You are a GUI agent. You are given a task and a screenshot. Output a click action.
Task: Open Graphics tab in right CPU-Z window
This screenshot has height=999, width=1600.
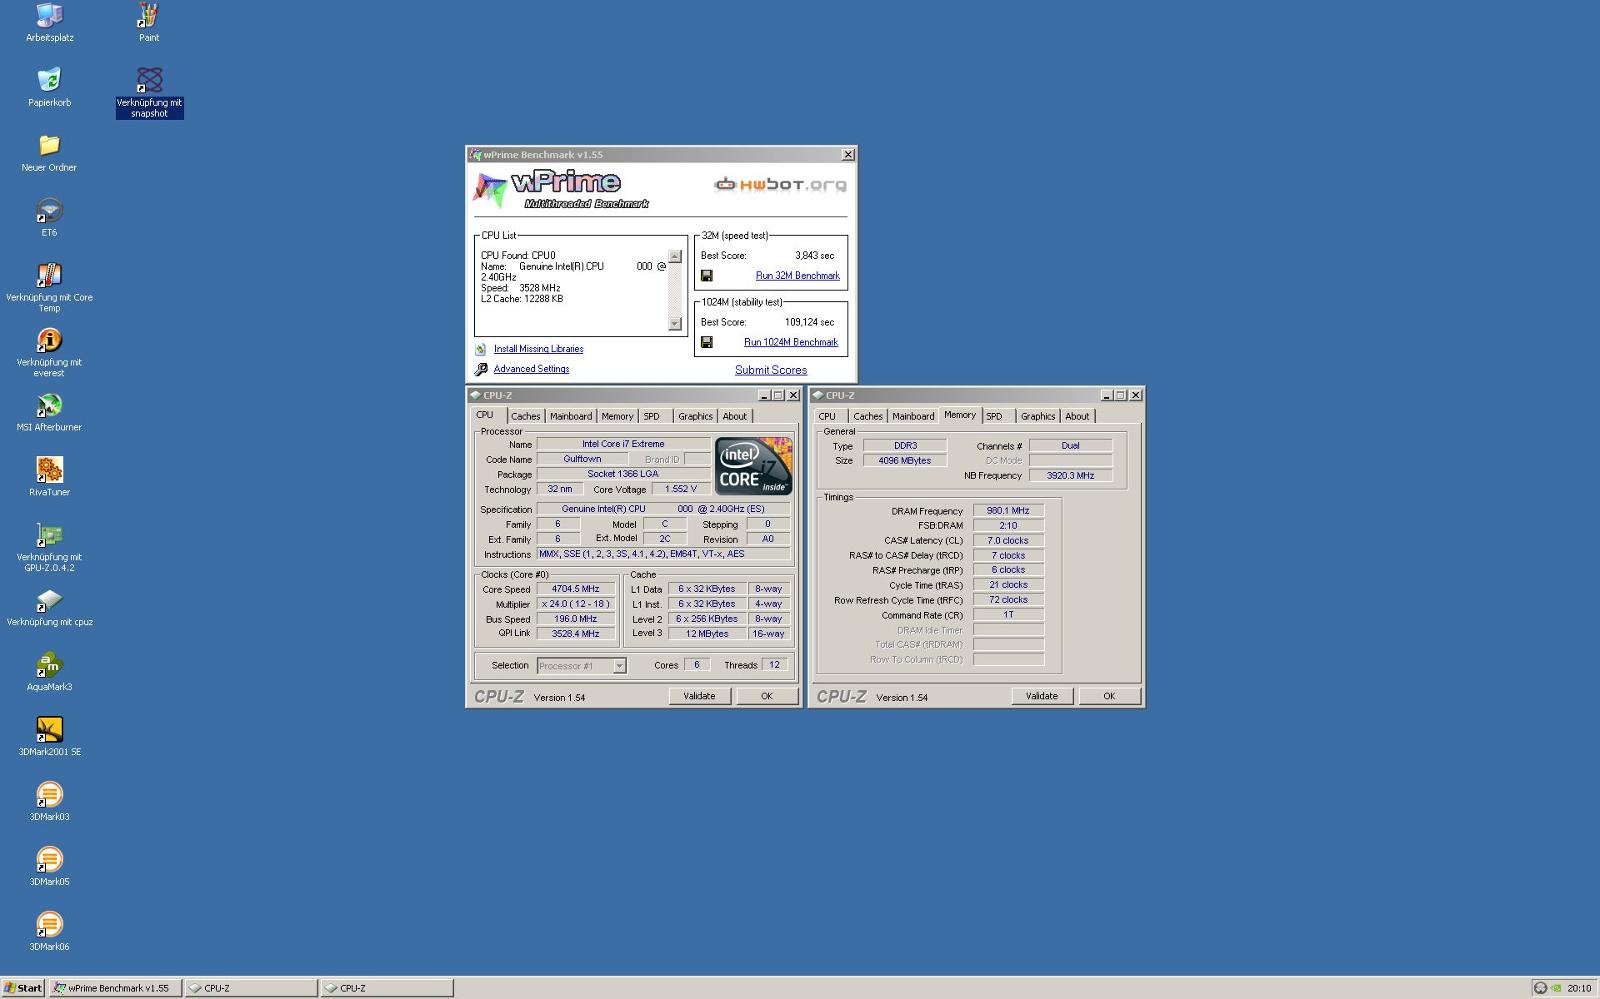click(1038, 417)
